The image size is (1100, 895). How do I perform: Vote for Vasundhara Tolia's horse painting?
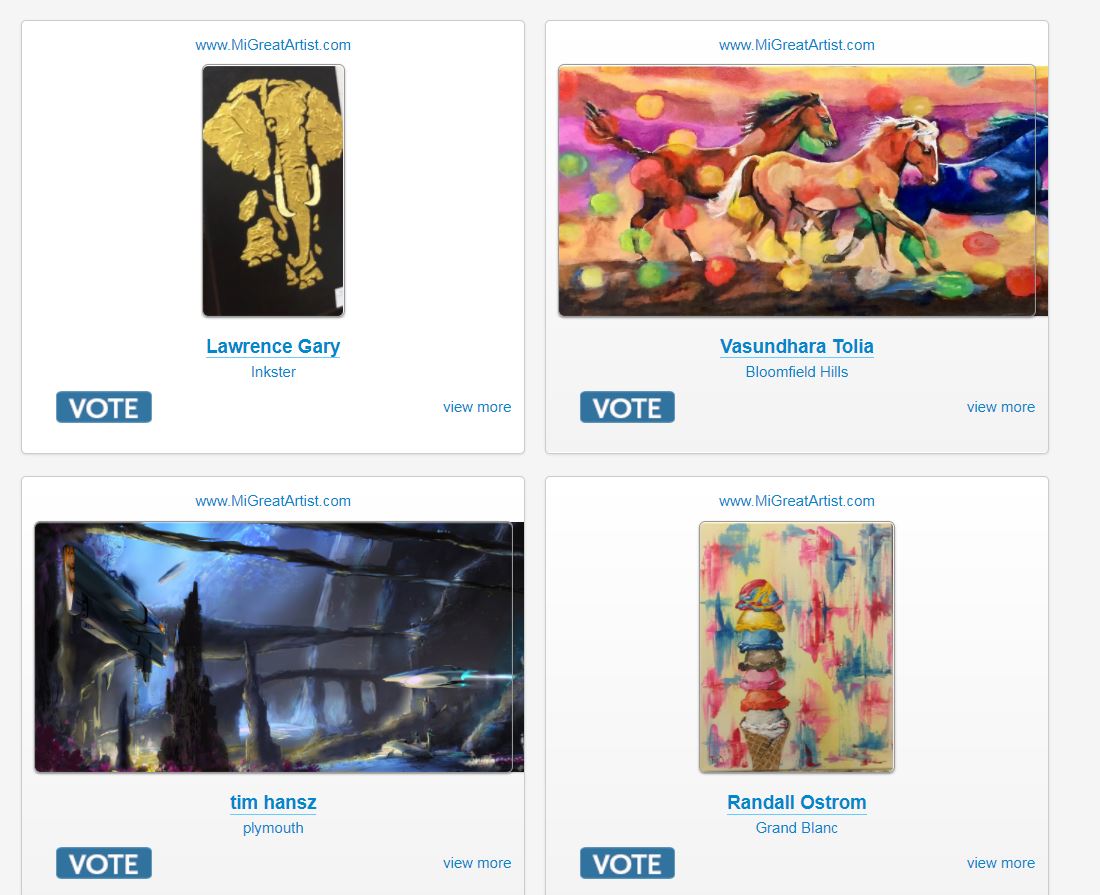[x=627, y=407]
